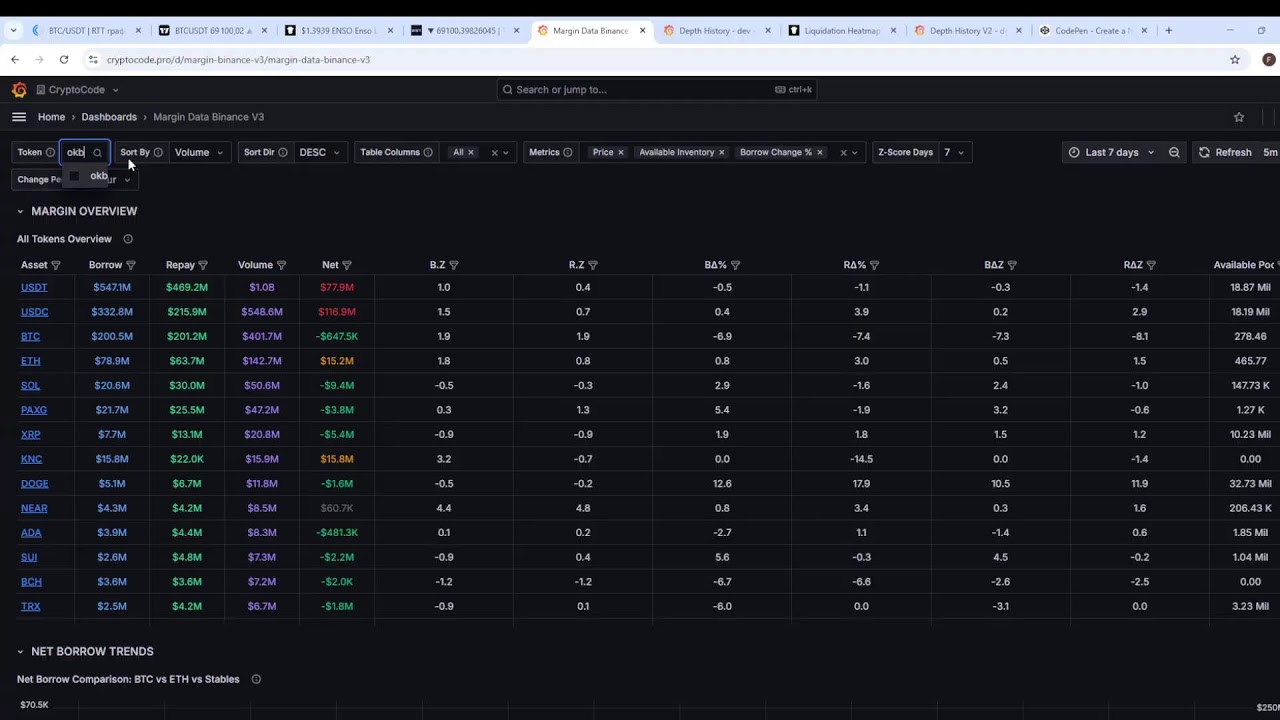Image resolution: width=1280 pixels, height=720 pixels.
Task: Click All Tokens Overview info icon
Action: pos(128,239)
